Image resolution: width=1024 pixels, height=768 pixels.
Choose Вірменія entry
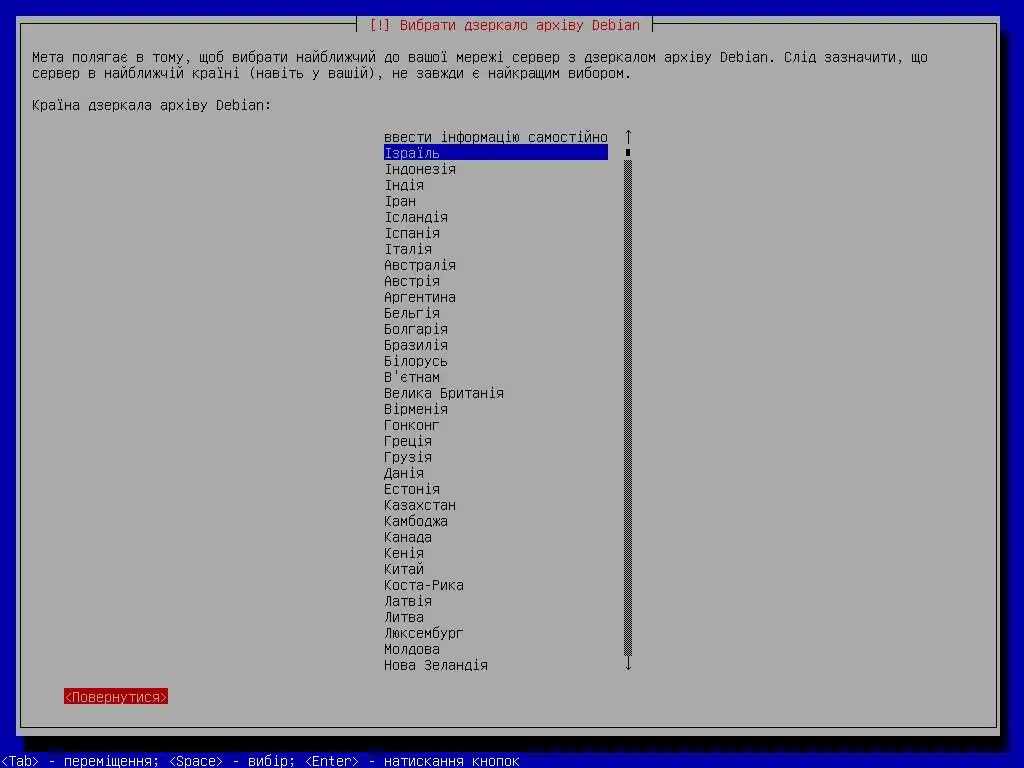(496, 409)
